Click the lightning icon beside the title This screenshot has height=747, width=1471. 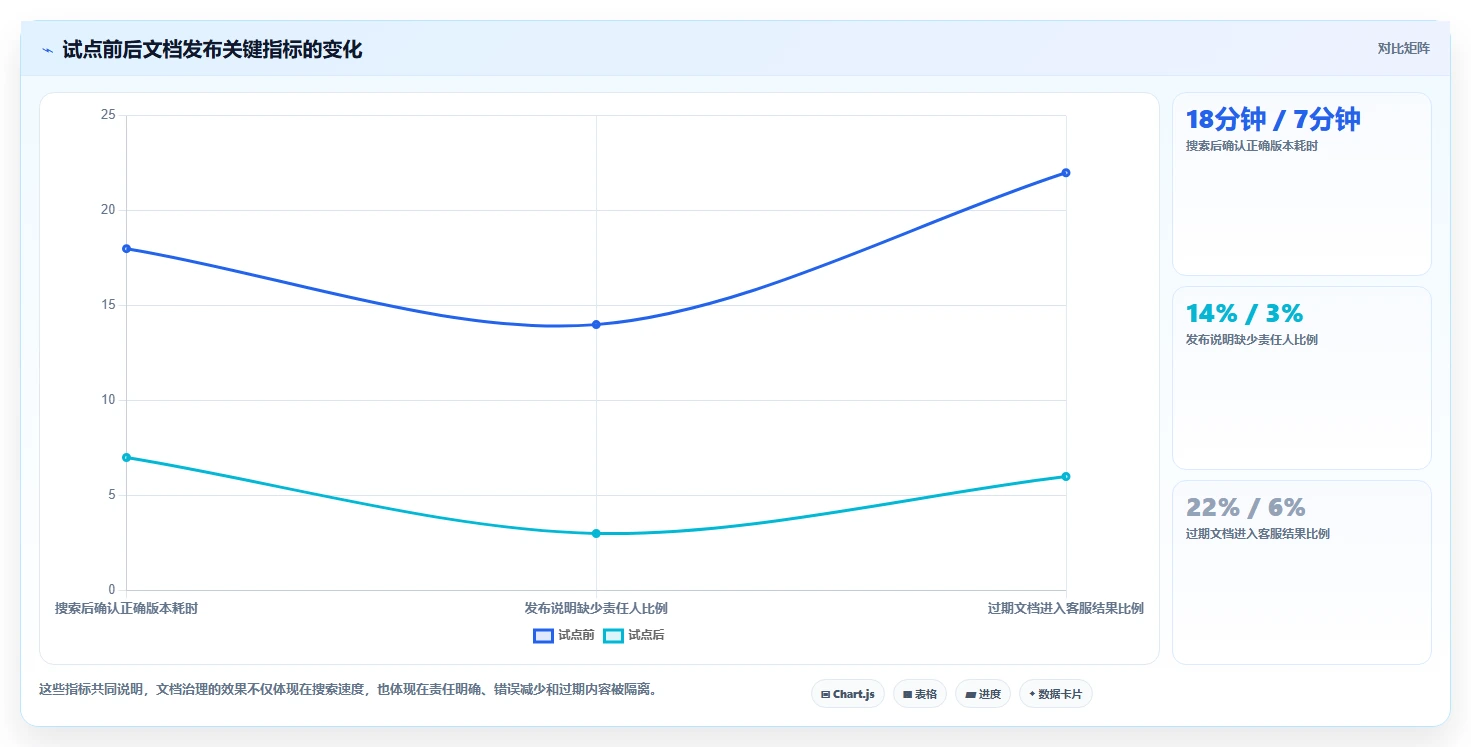pos(47,50)
